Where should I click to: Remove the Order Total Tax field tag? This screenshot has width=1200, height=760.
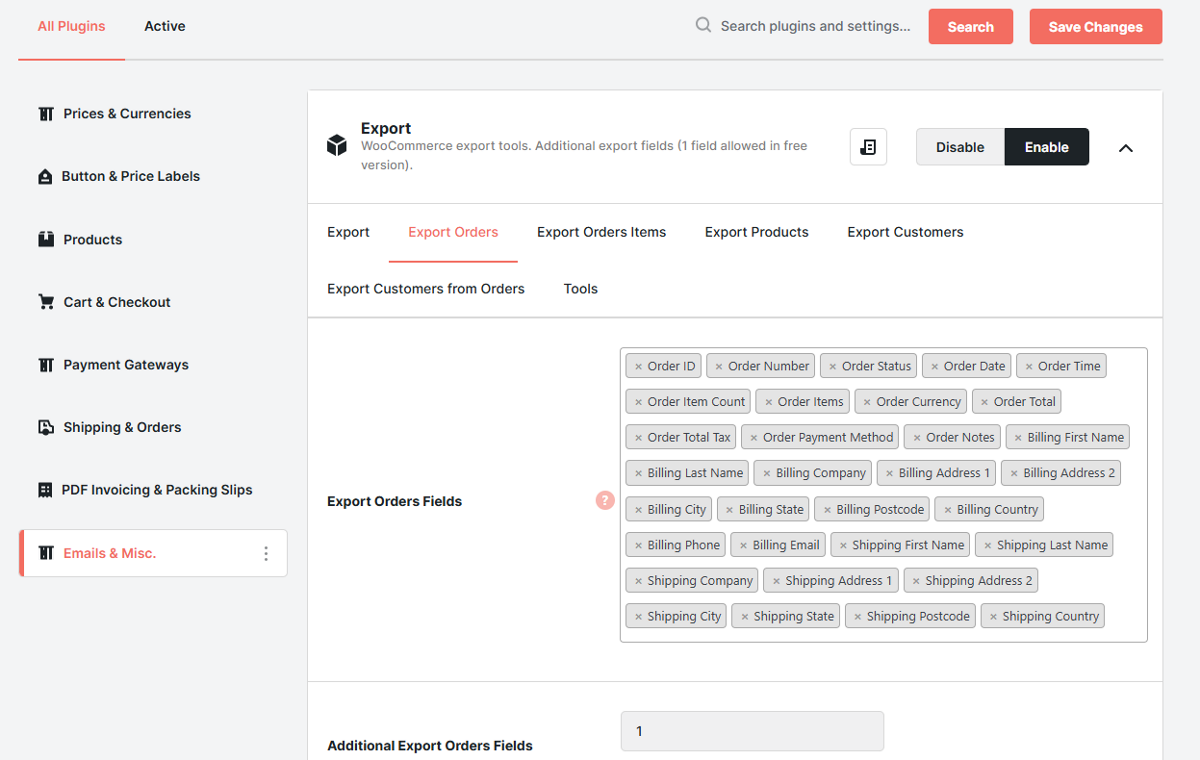pyautogui.click(x=638, y=438)
